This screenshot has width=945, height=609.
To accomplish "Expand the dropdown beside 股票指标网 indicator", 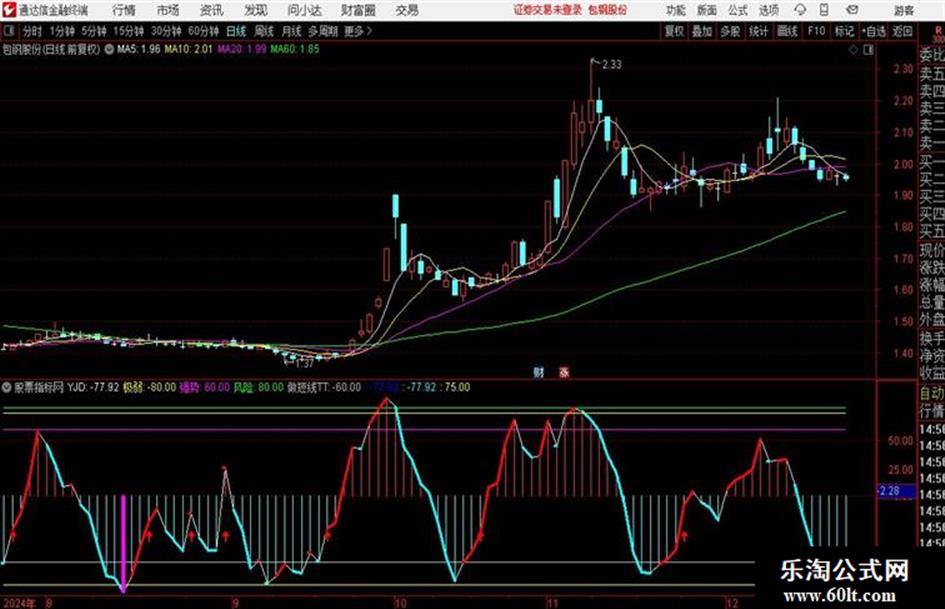I will point(7,387).
